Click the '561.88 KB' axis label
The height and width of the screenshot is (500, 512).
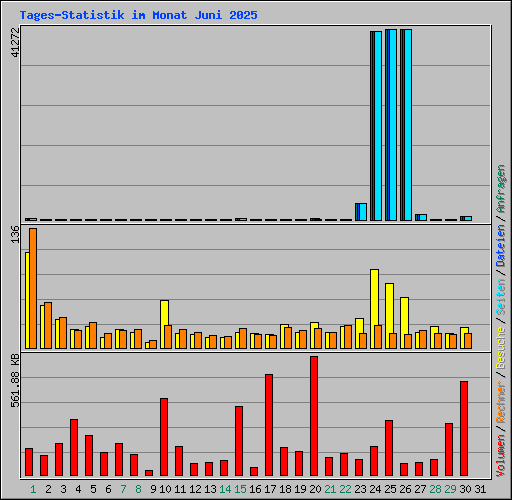[15, 381]
